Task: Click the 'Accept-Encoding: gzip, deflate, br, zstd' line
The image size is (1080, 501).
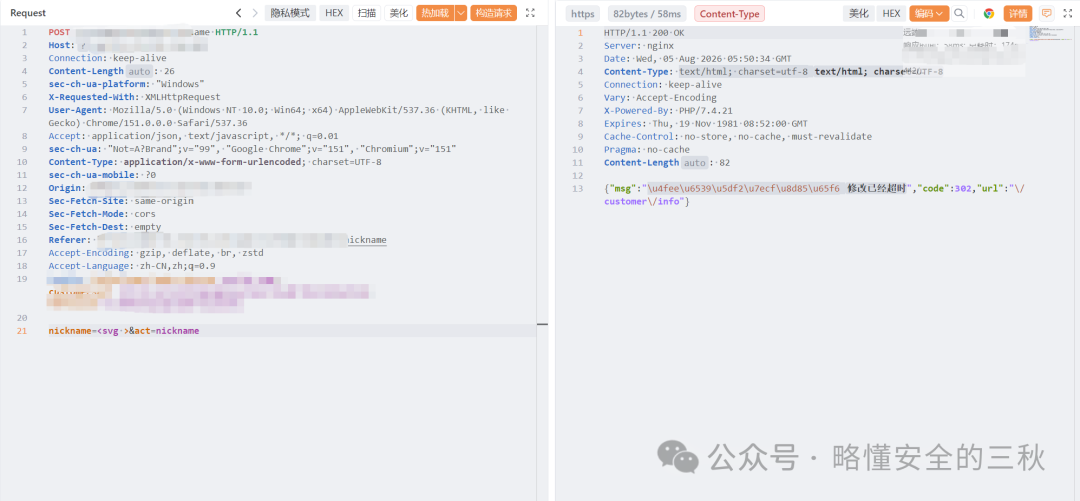Action: click(156, 253)
